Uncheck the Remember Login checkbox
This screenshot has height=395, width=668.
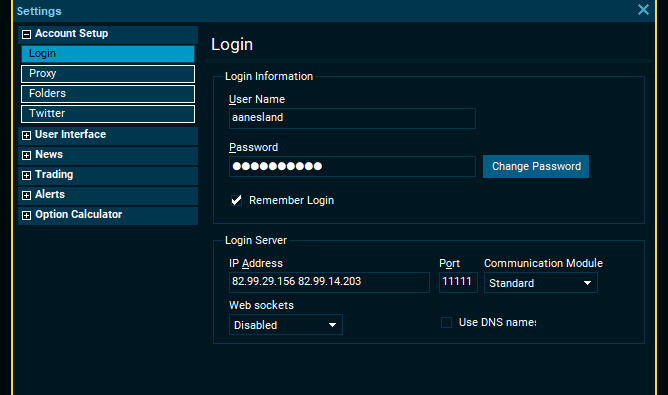coord(236,200)
